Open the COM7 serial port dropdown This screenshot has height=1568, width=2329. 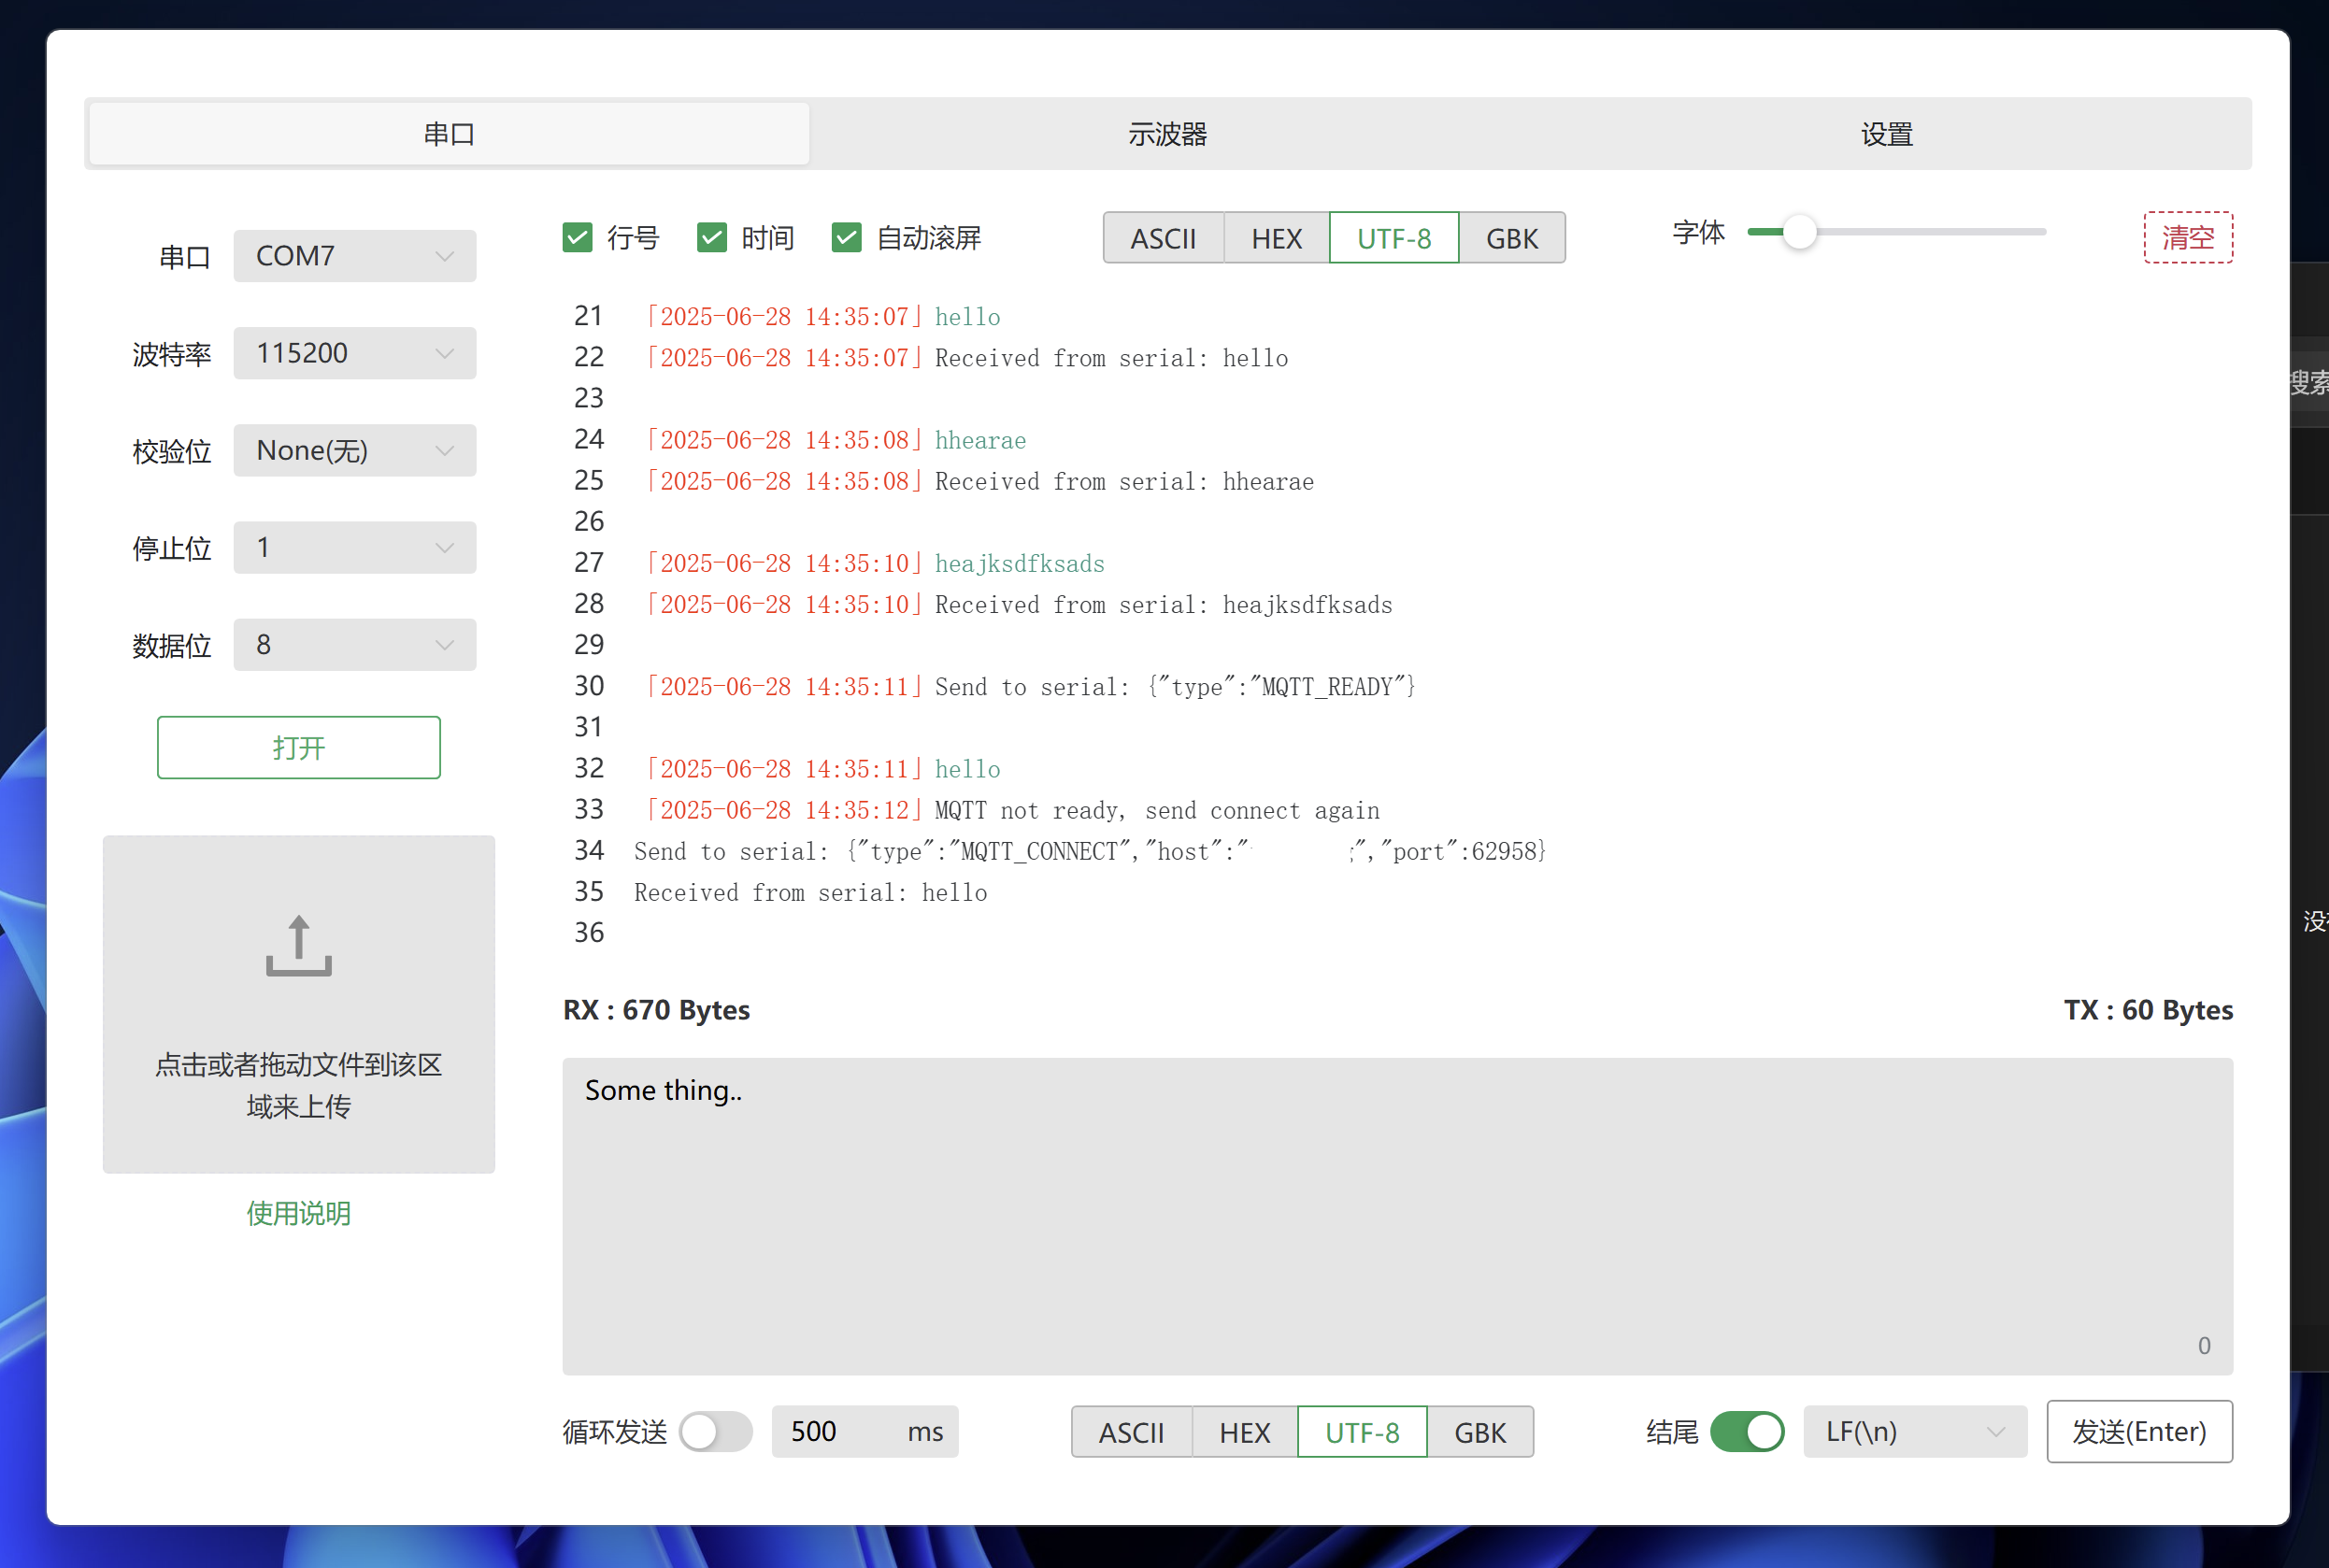(x=355, y=256)
